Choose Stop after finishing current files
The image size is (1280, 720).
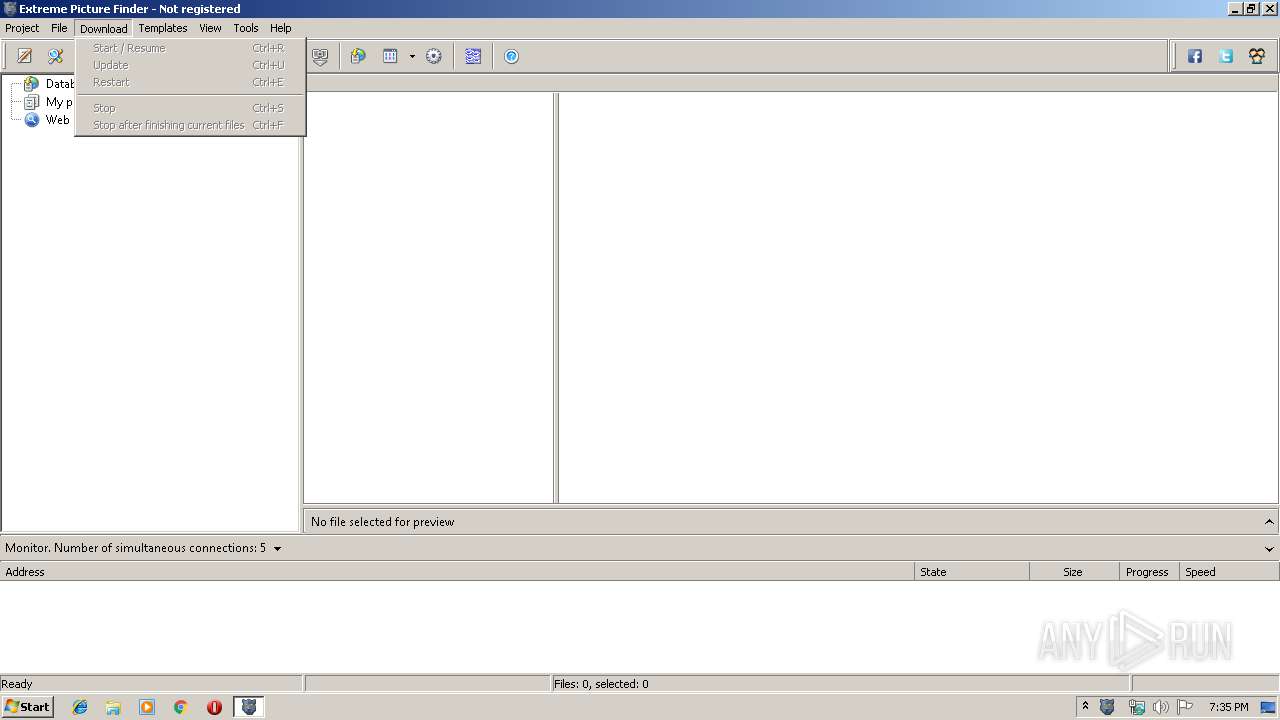pyautogui.click(x=190, y=125)
